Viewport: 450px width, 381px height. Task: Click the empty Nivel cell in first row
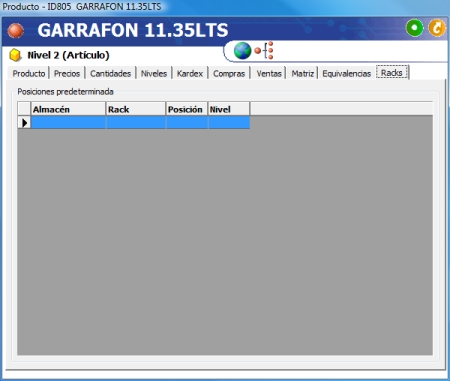click(x=229, y=123)
